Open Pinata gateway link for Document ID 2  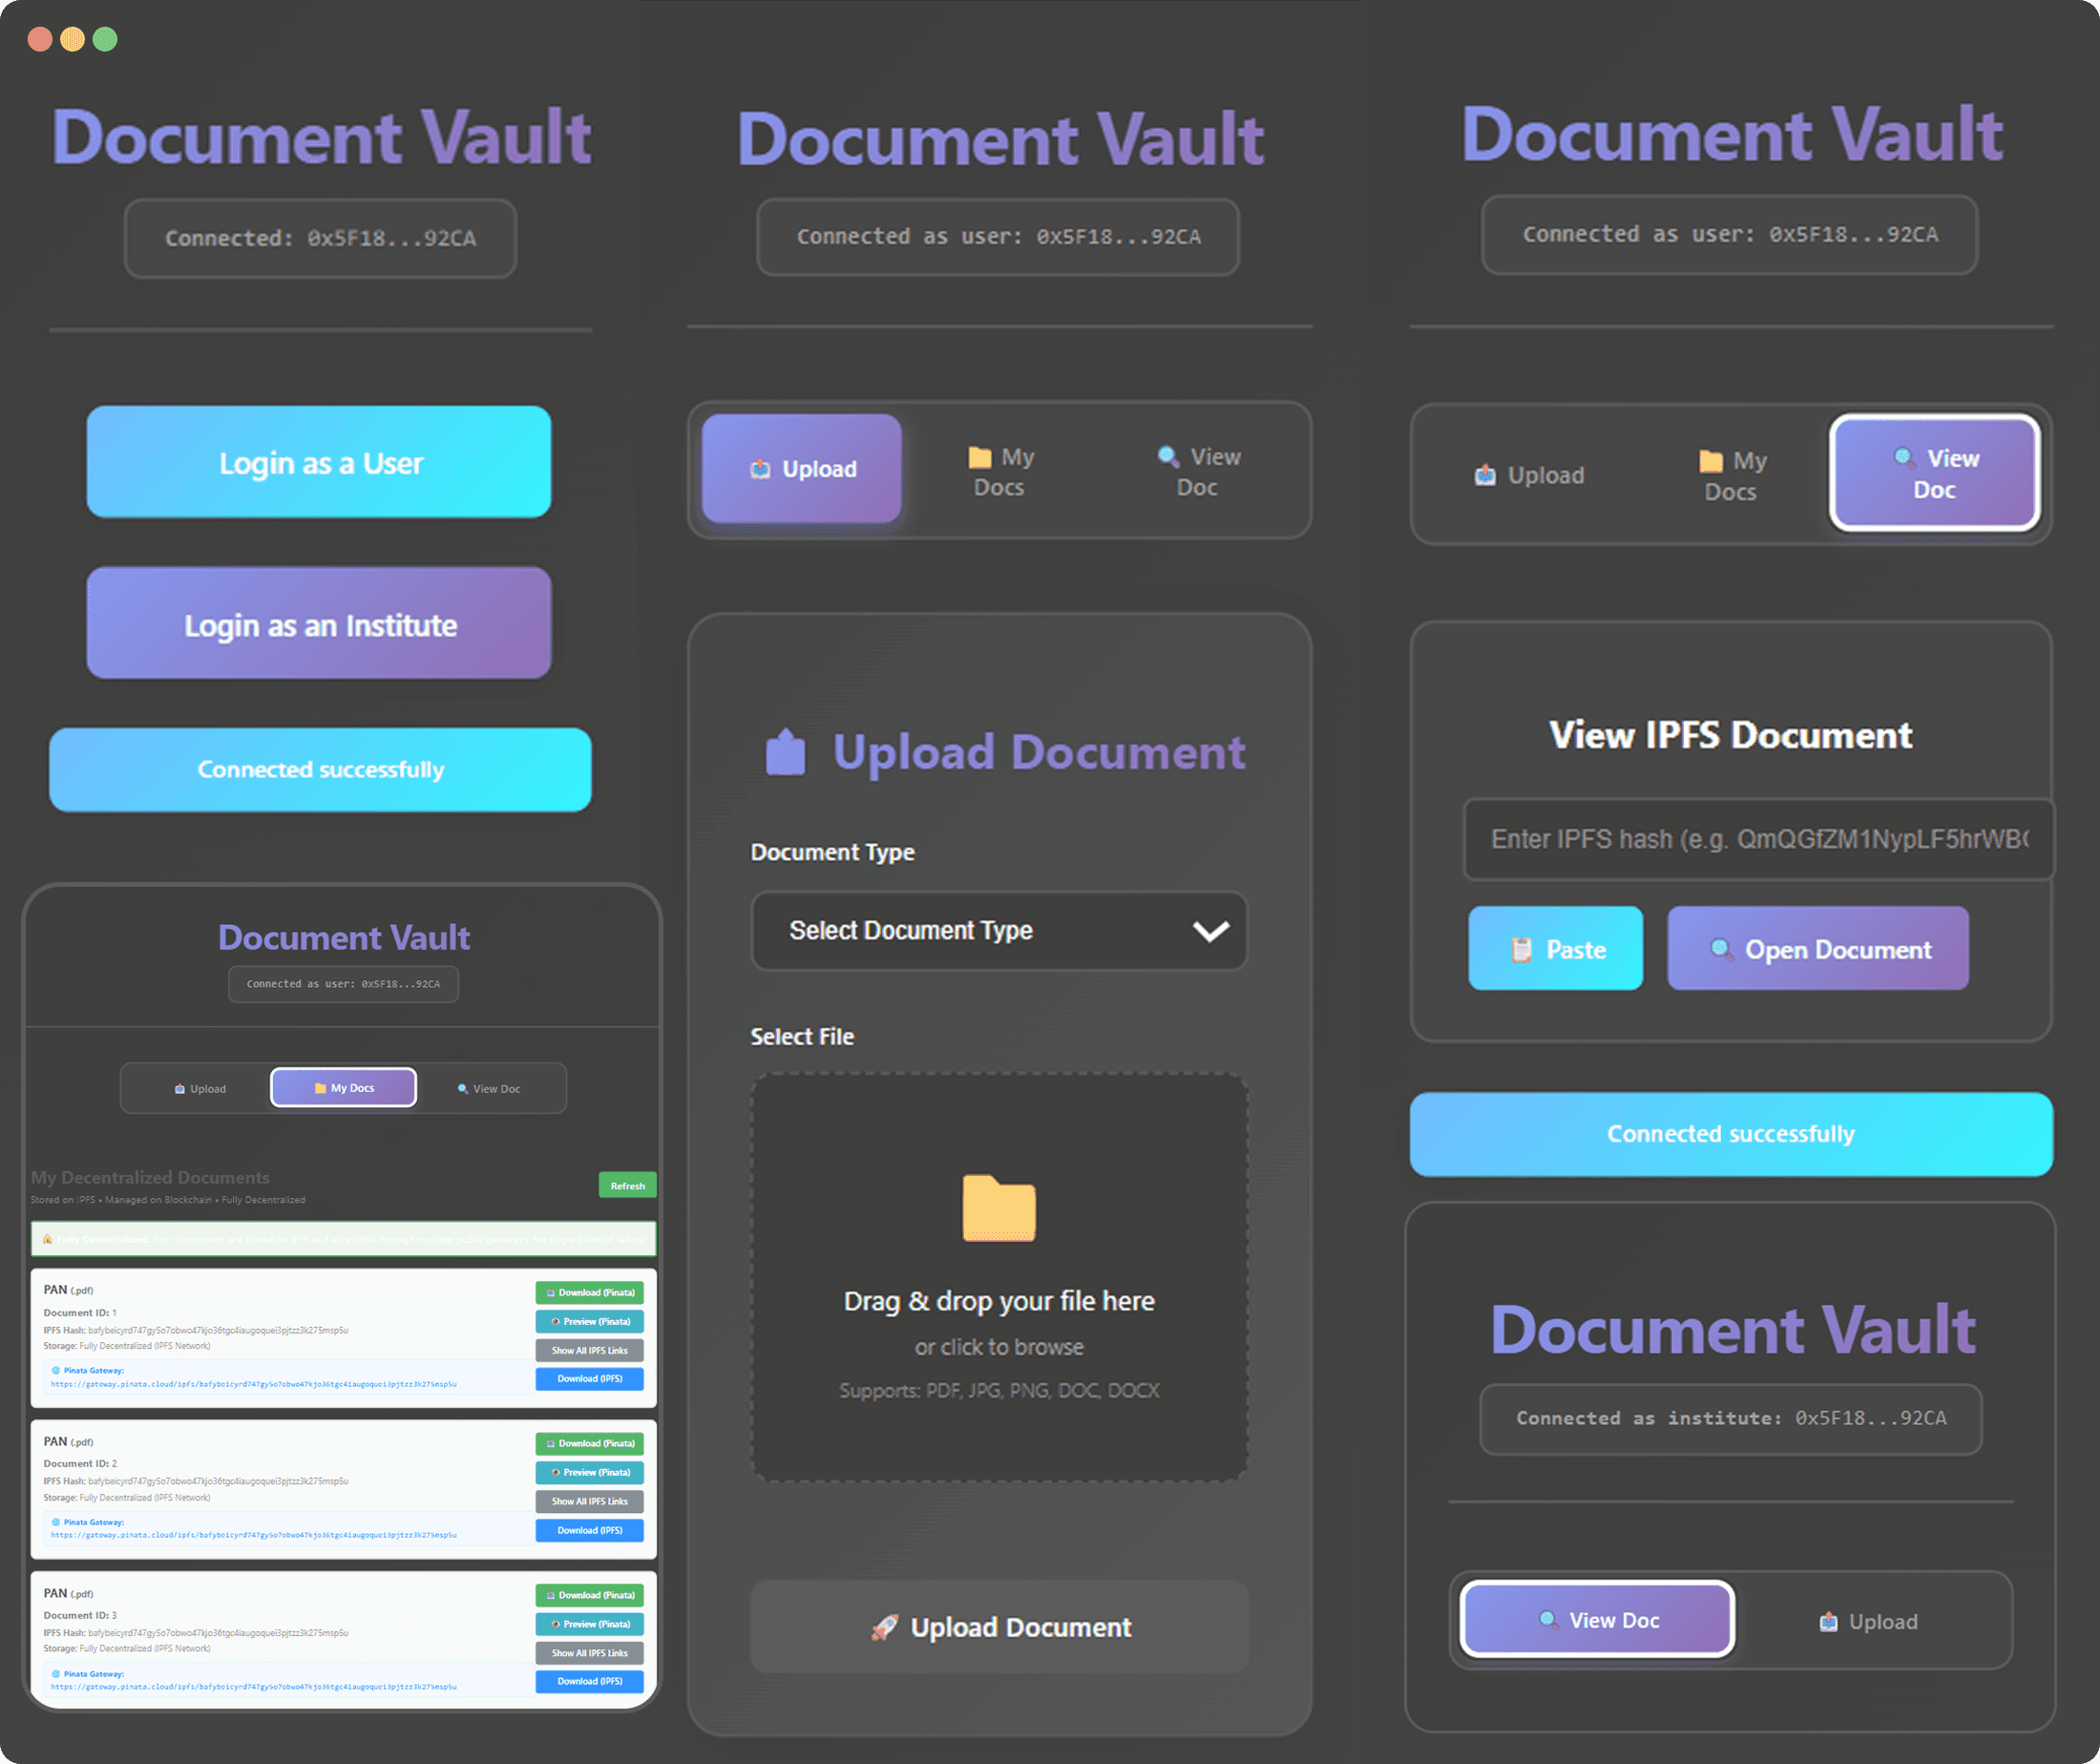tap(254, 1534)
